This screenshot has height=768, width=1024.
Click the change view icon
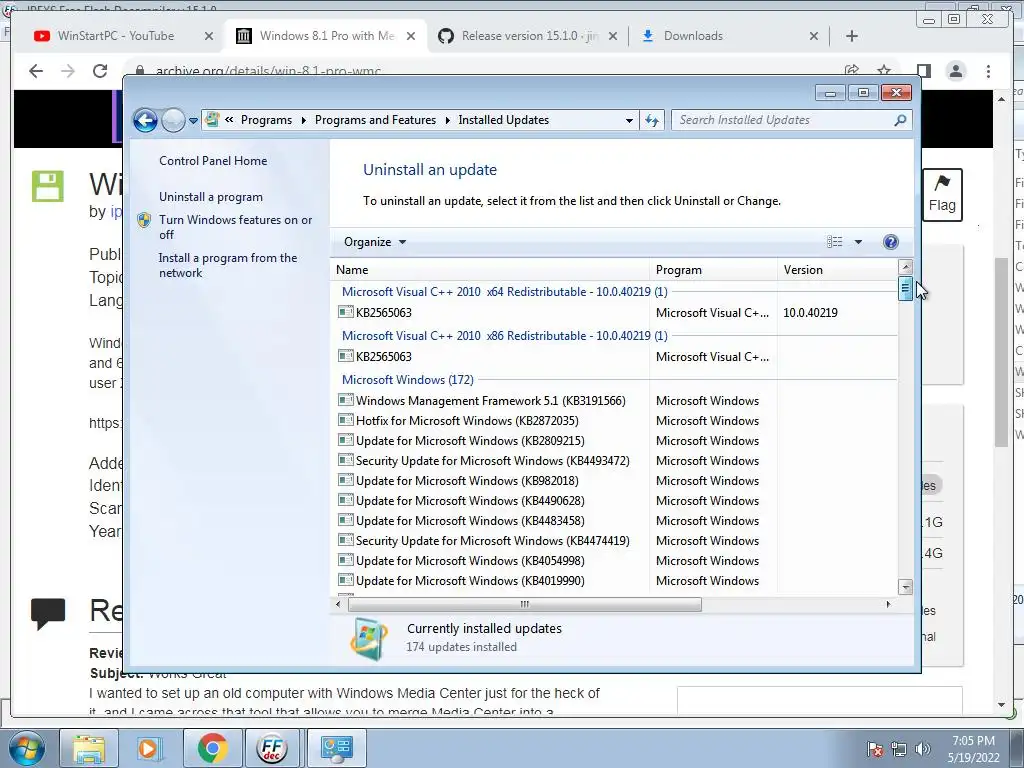(835, 242)
